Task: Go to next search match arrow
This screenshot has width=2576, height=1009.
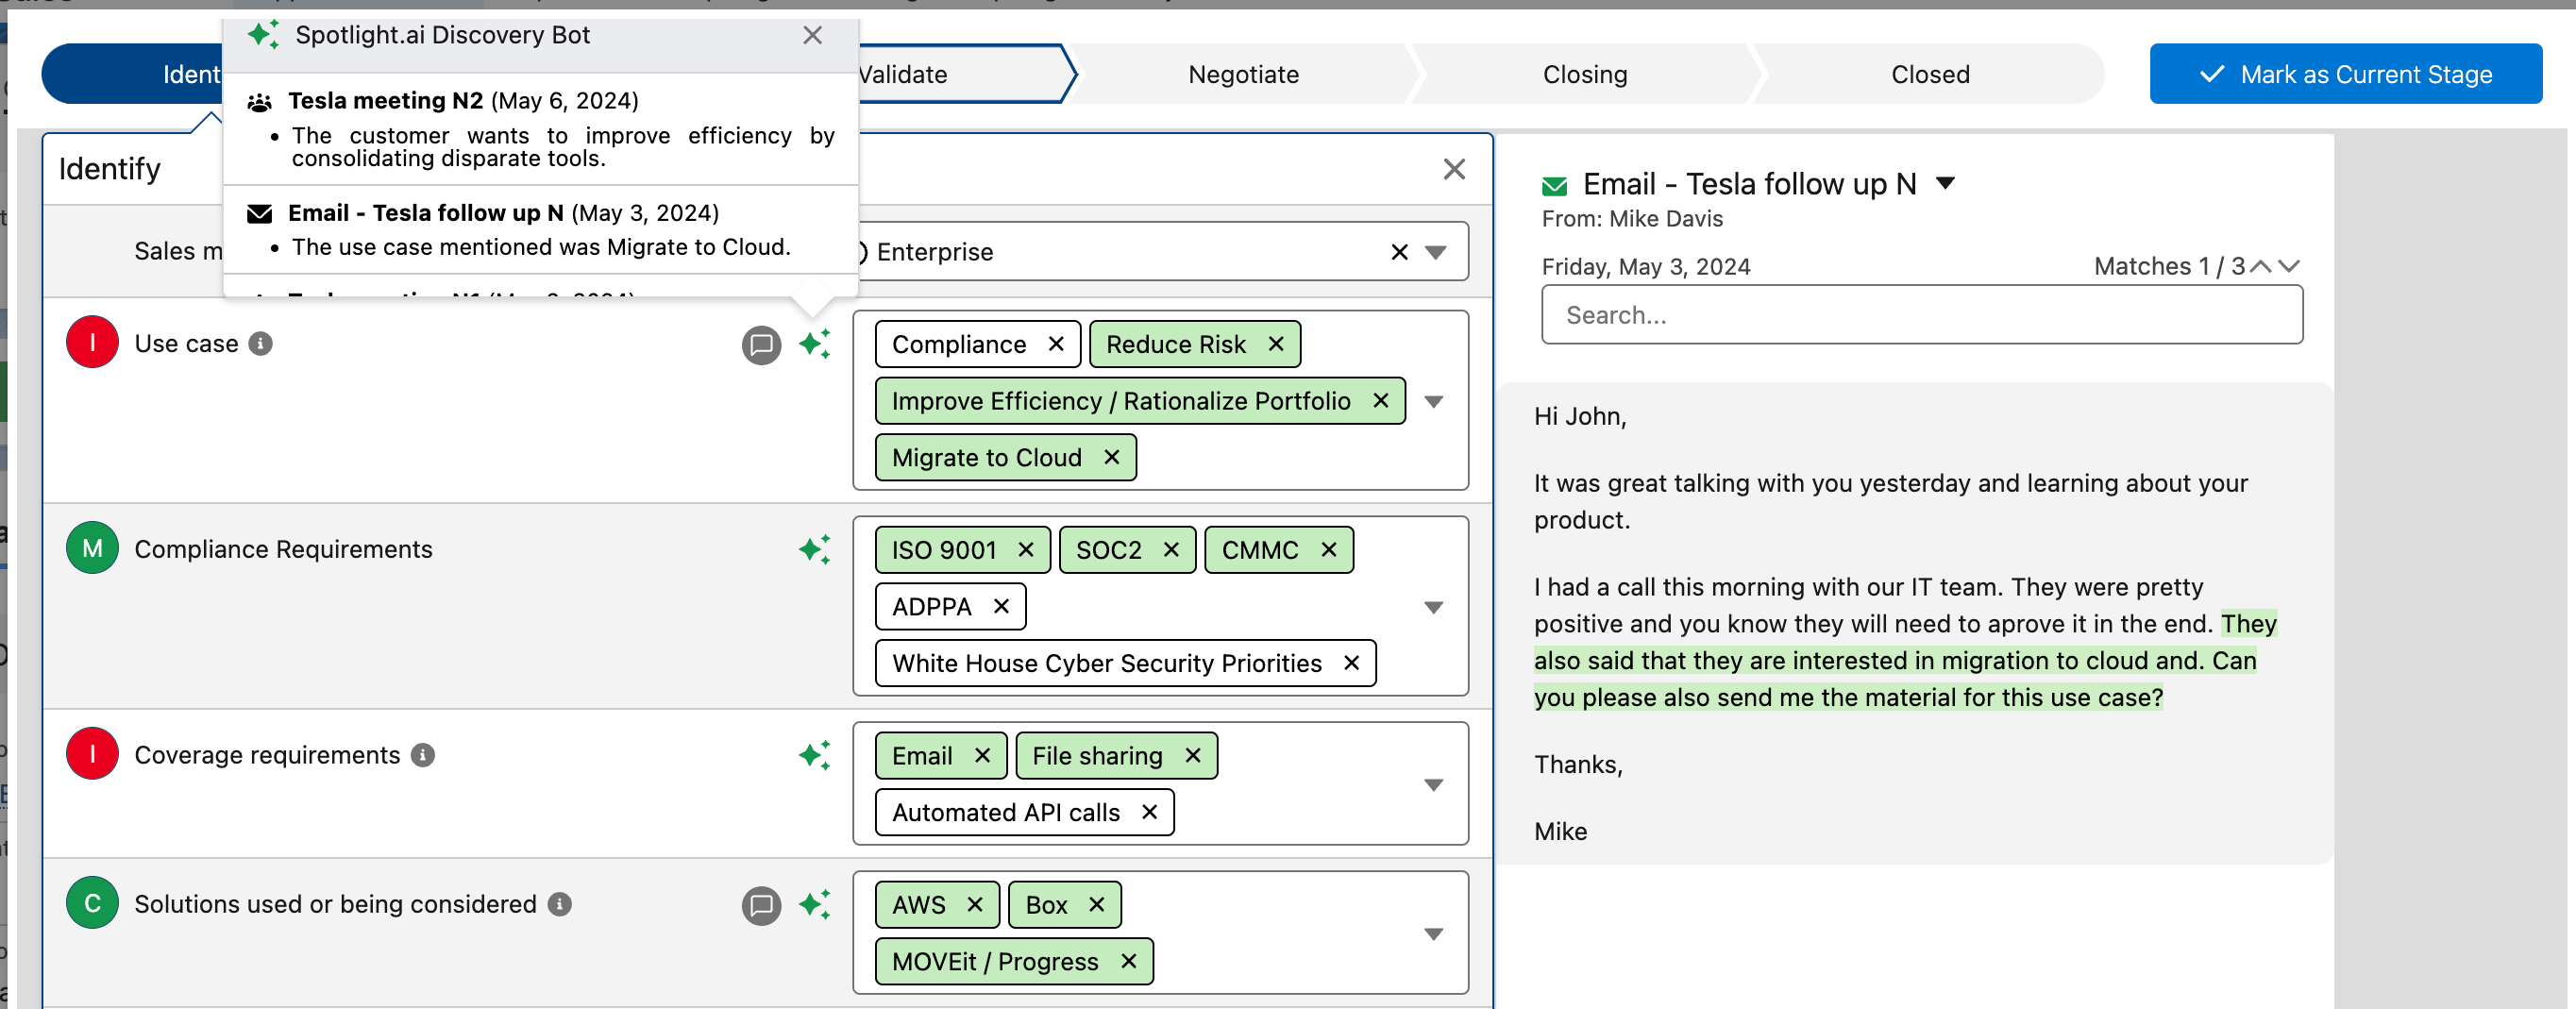Action: tap(2289, 266)
